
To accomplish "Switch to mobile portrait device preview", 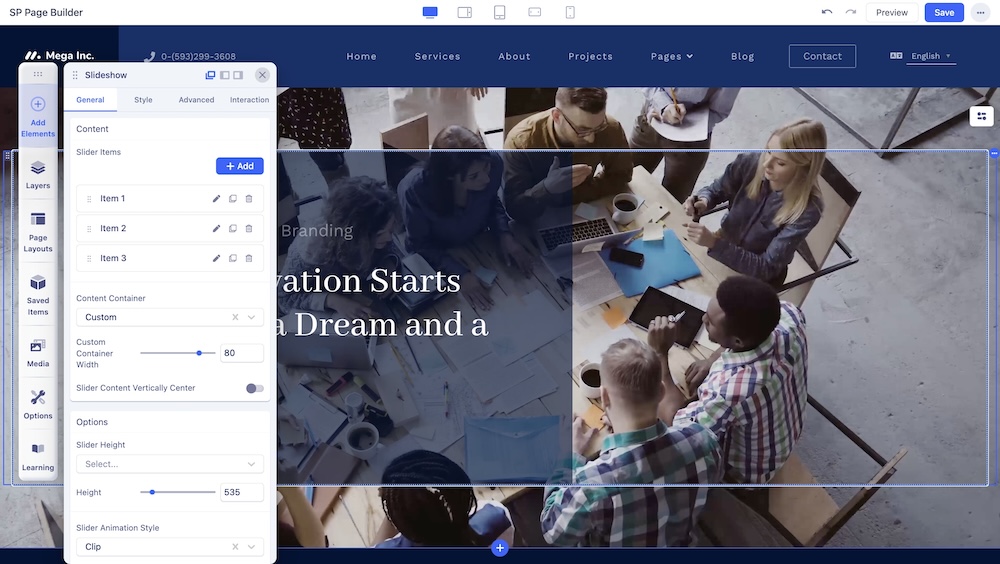I will click(x=570, y=13).
